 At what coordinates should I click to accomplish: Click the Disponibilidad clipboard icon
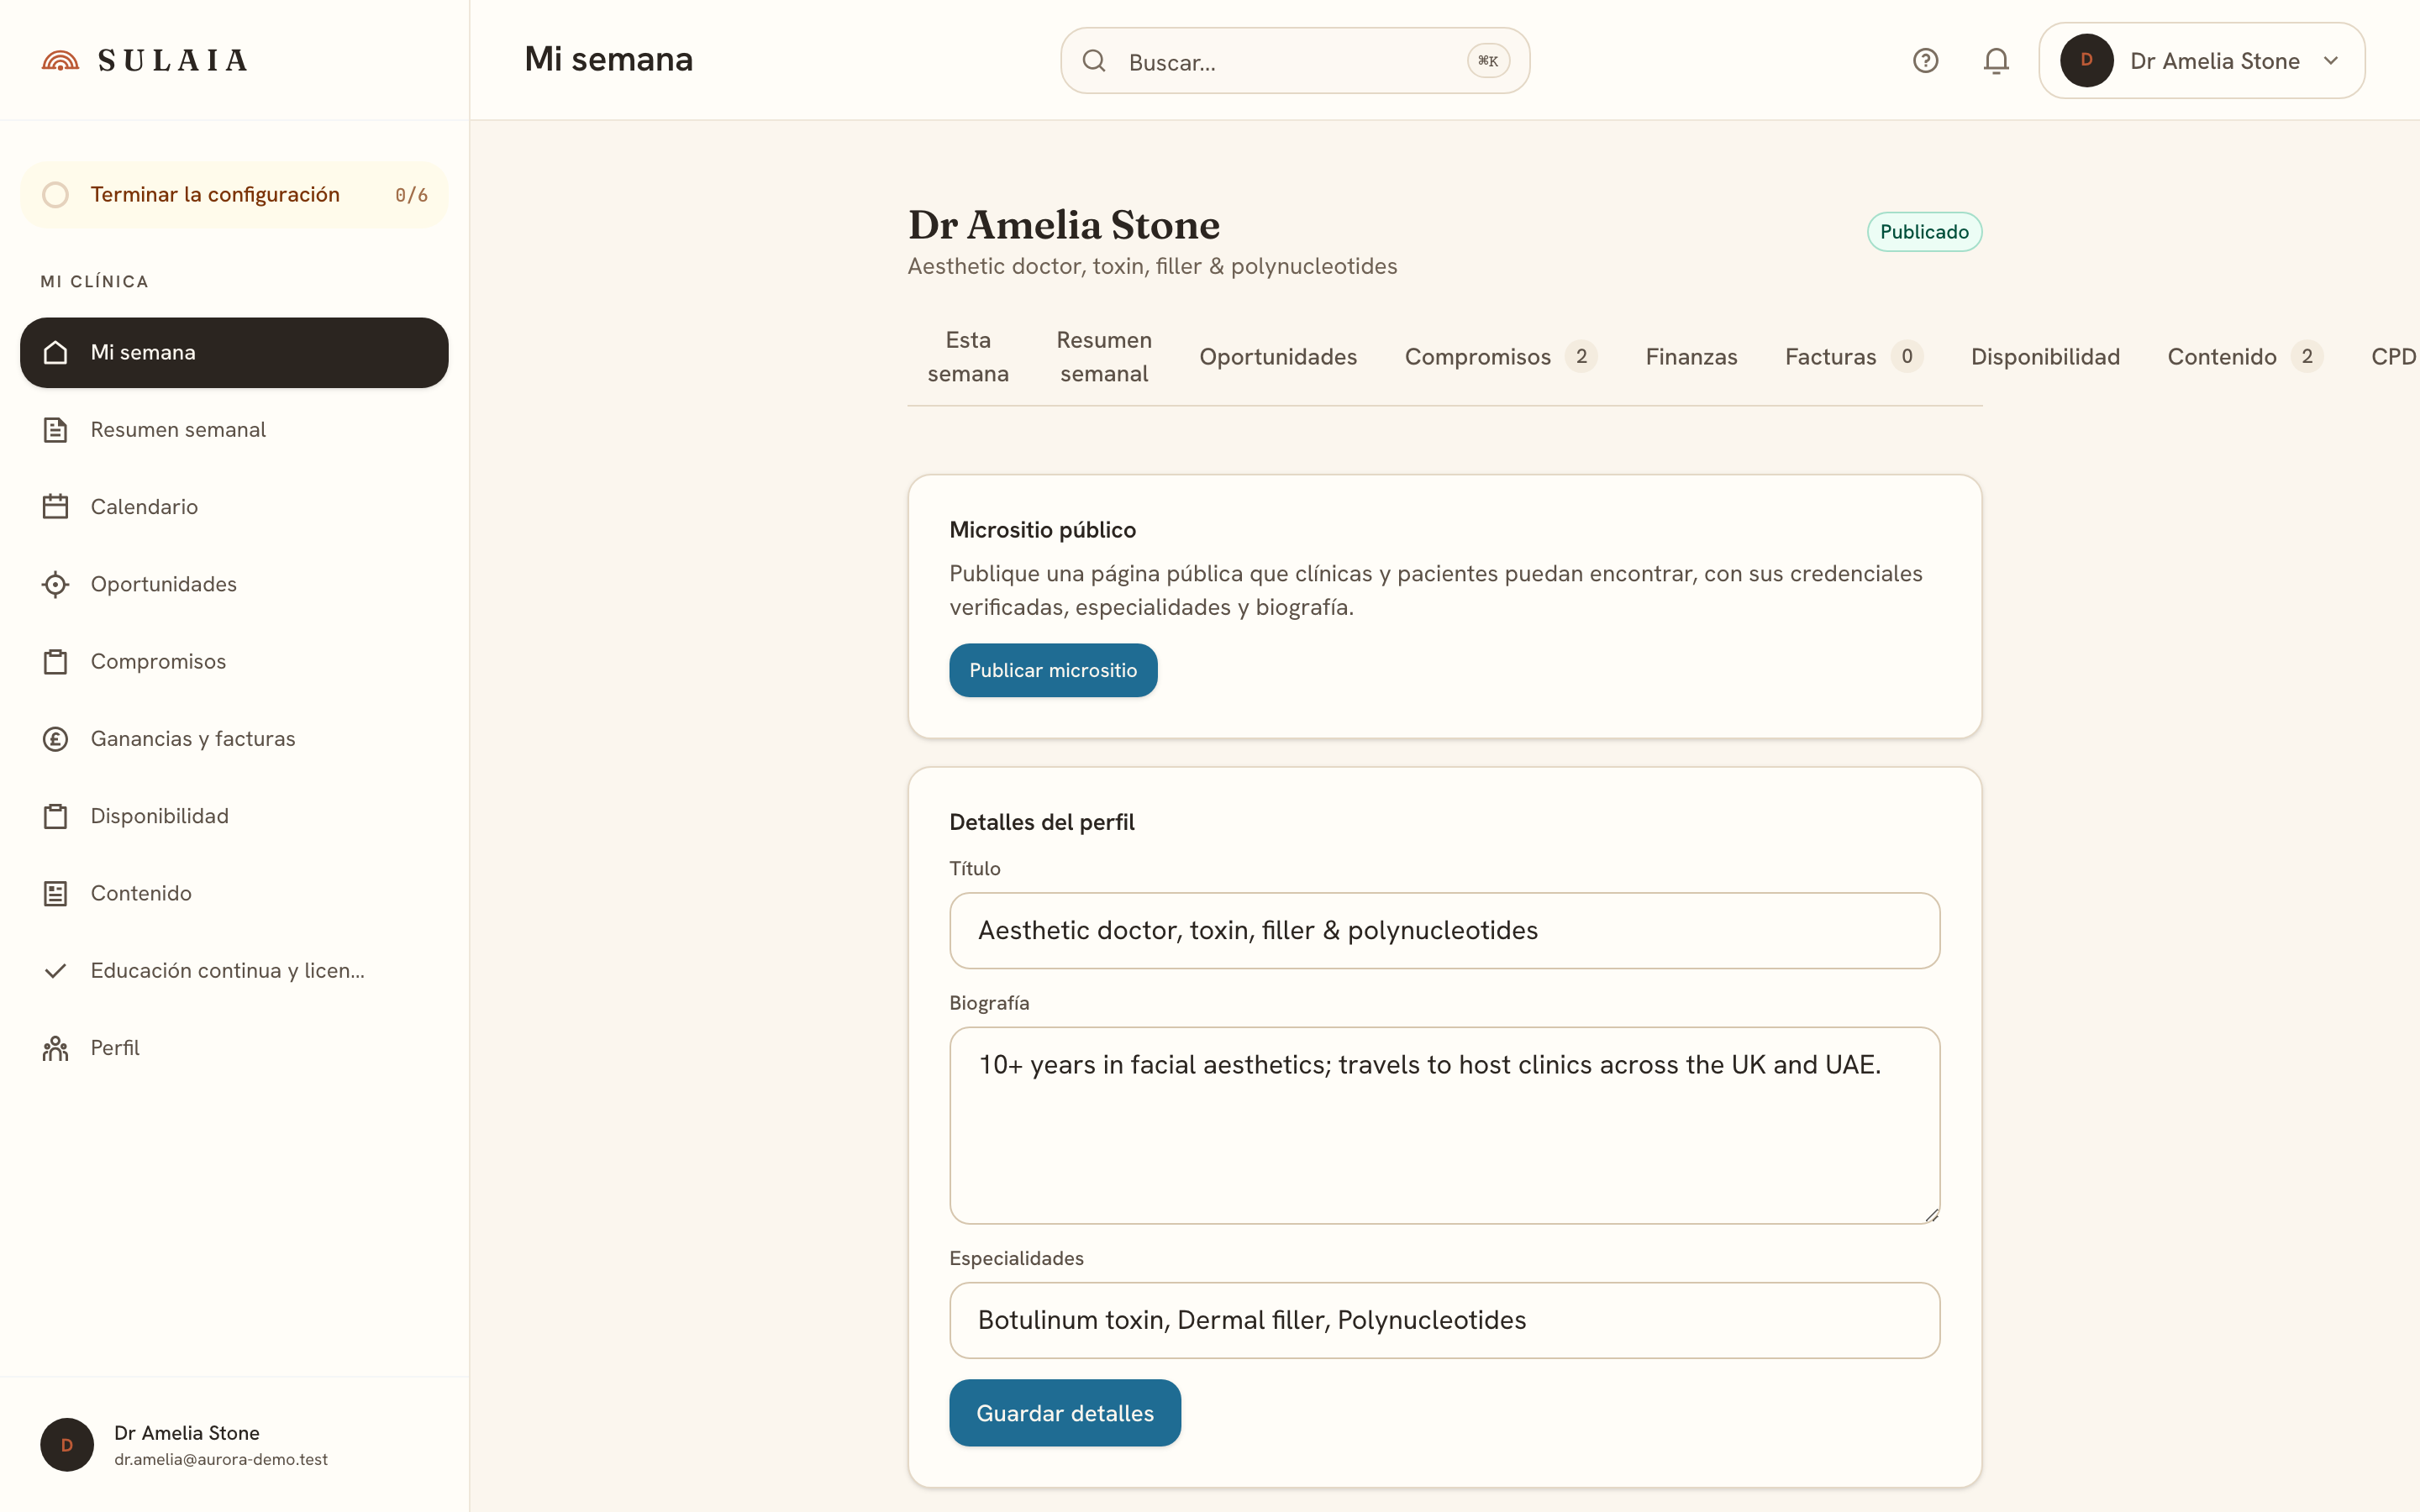[x=56, y=816]
